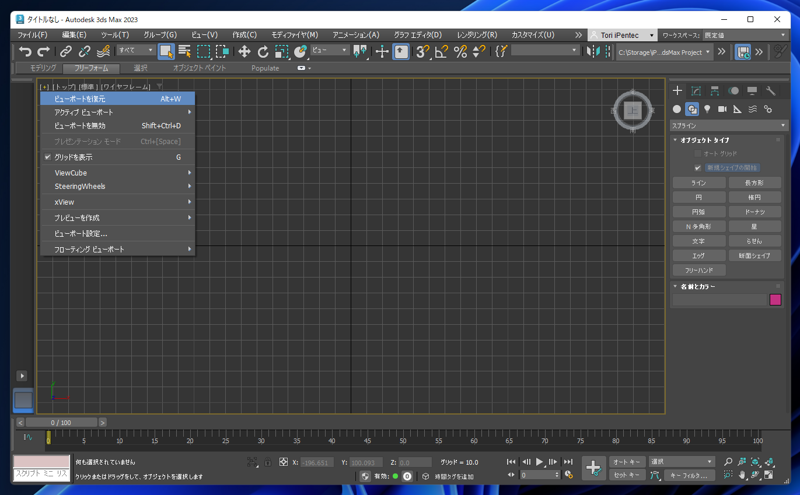The width and height of the screenshot is (800, 495).
Task: Select the Systems category icon
Action: (x=768, y=109)
